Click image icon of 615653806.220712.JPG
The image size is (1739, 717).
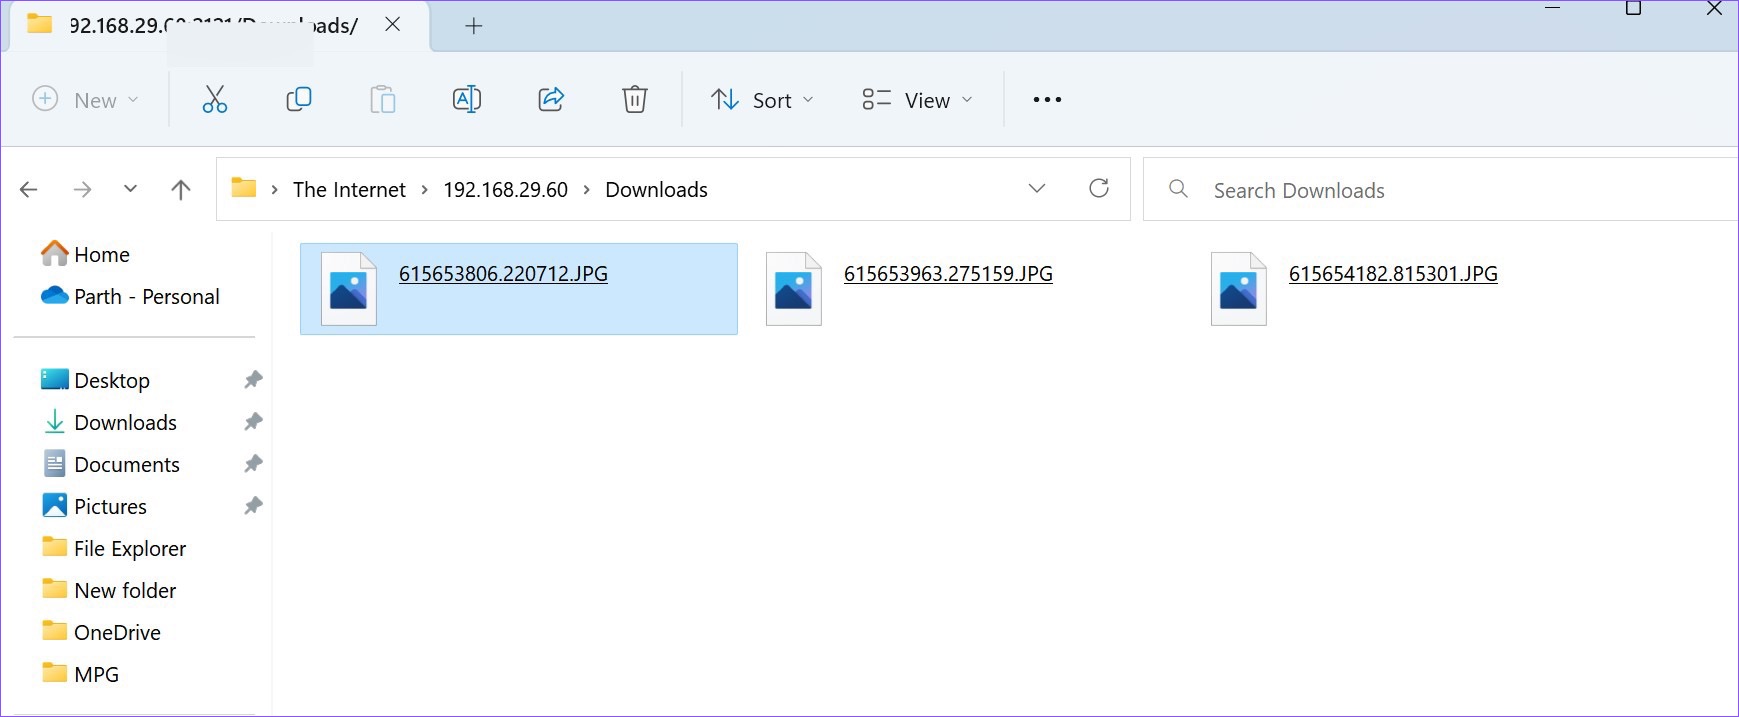348,289
